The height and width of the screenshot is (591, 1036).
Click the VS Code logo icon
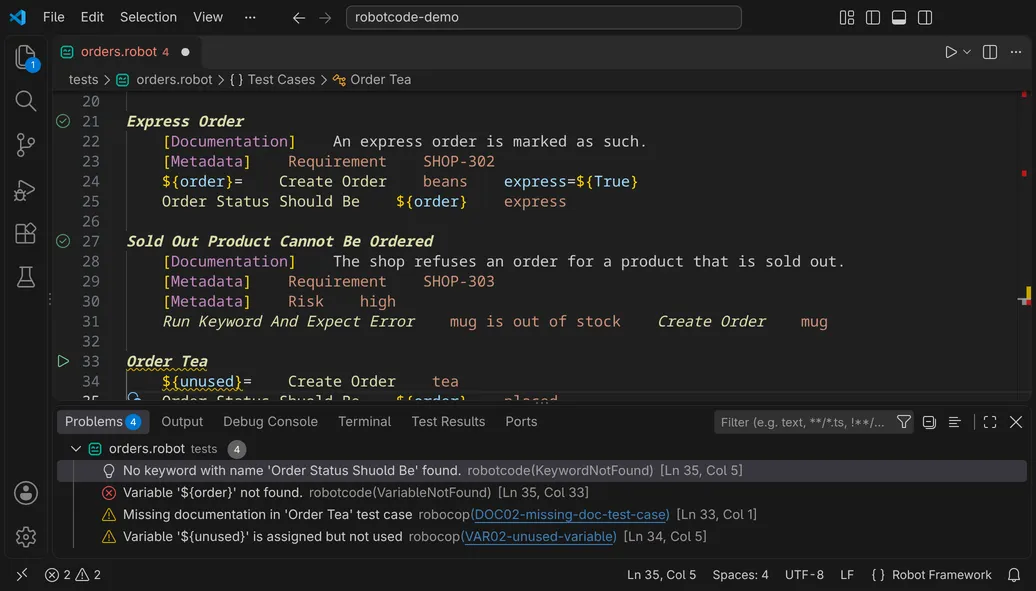(x=18, y=17)
